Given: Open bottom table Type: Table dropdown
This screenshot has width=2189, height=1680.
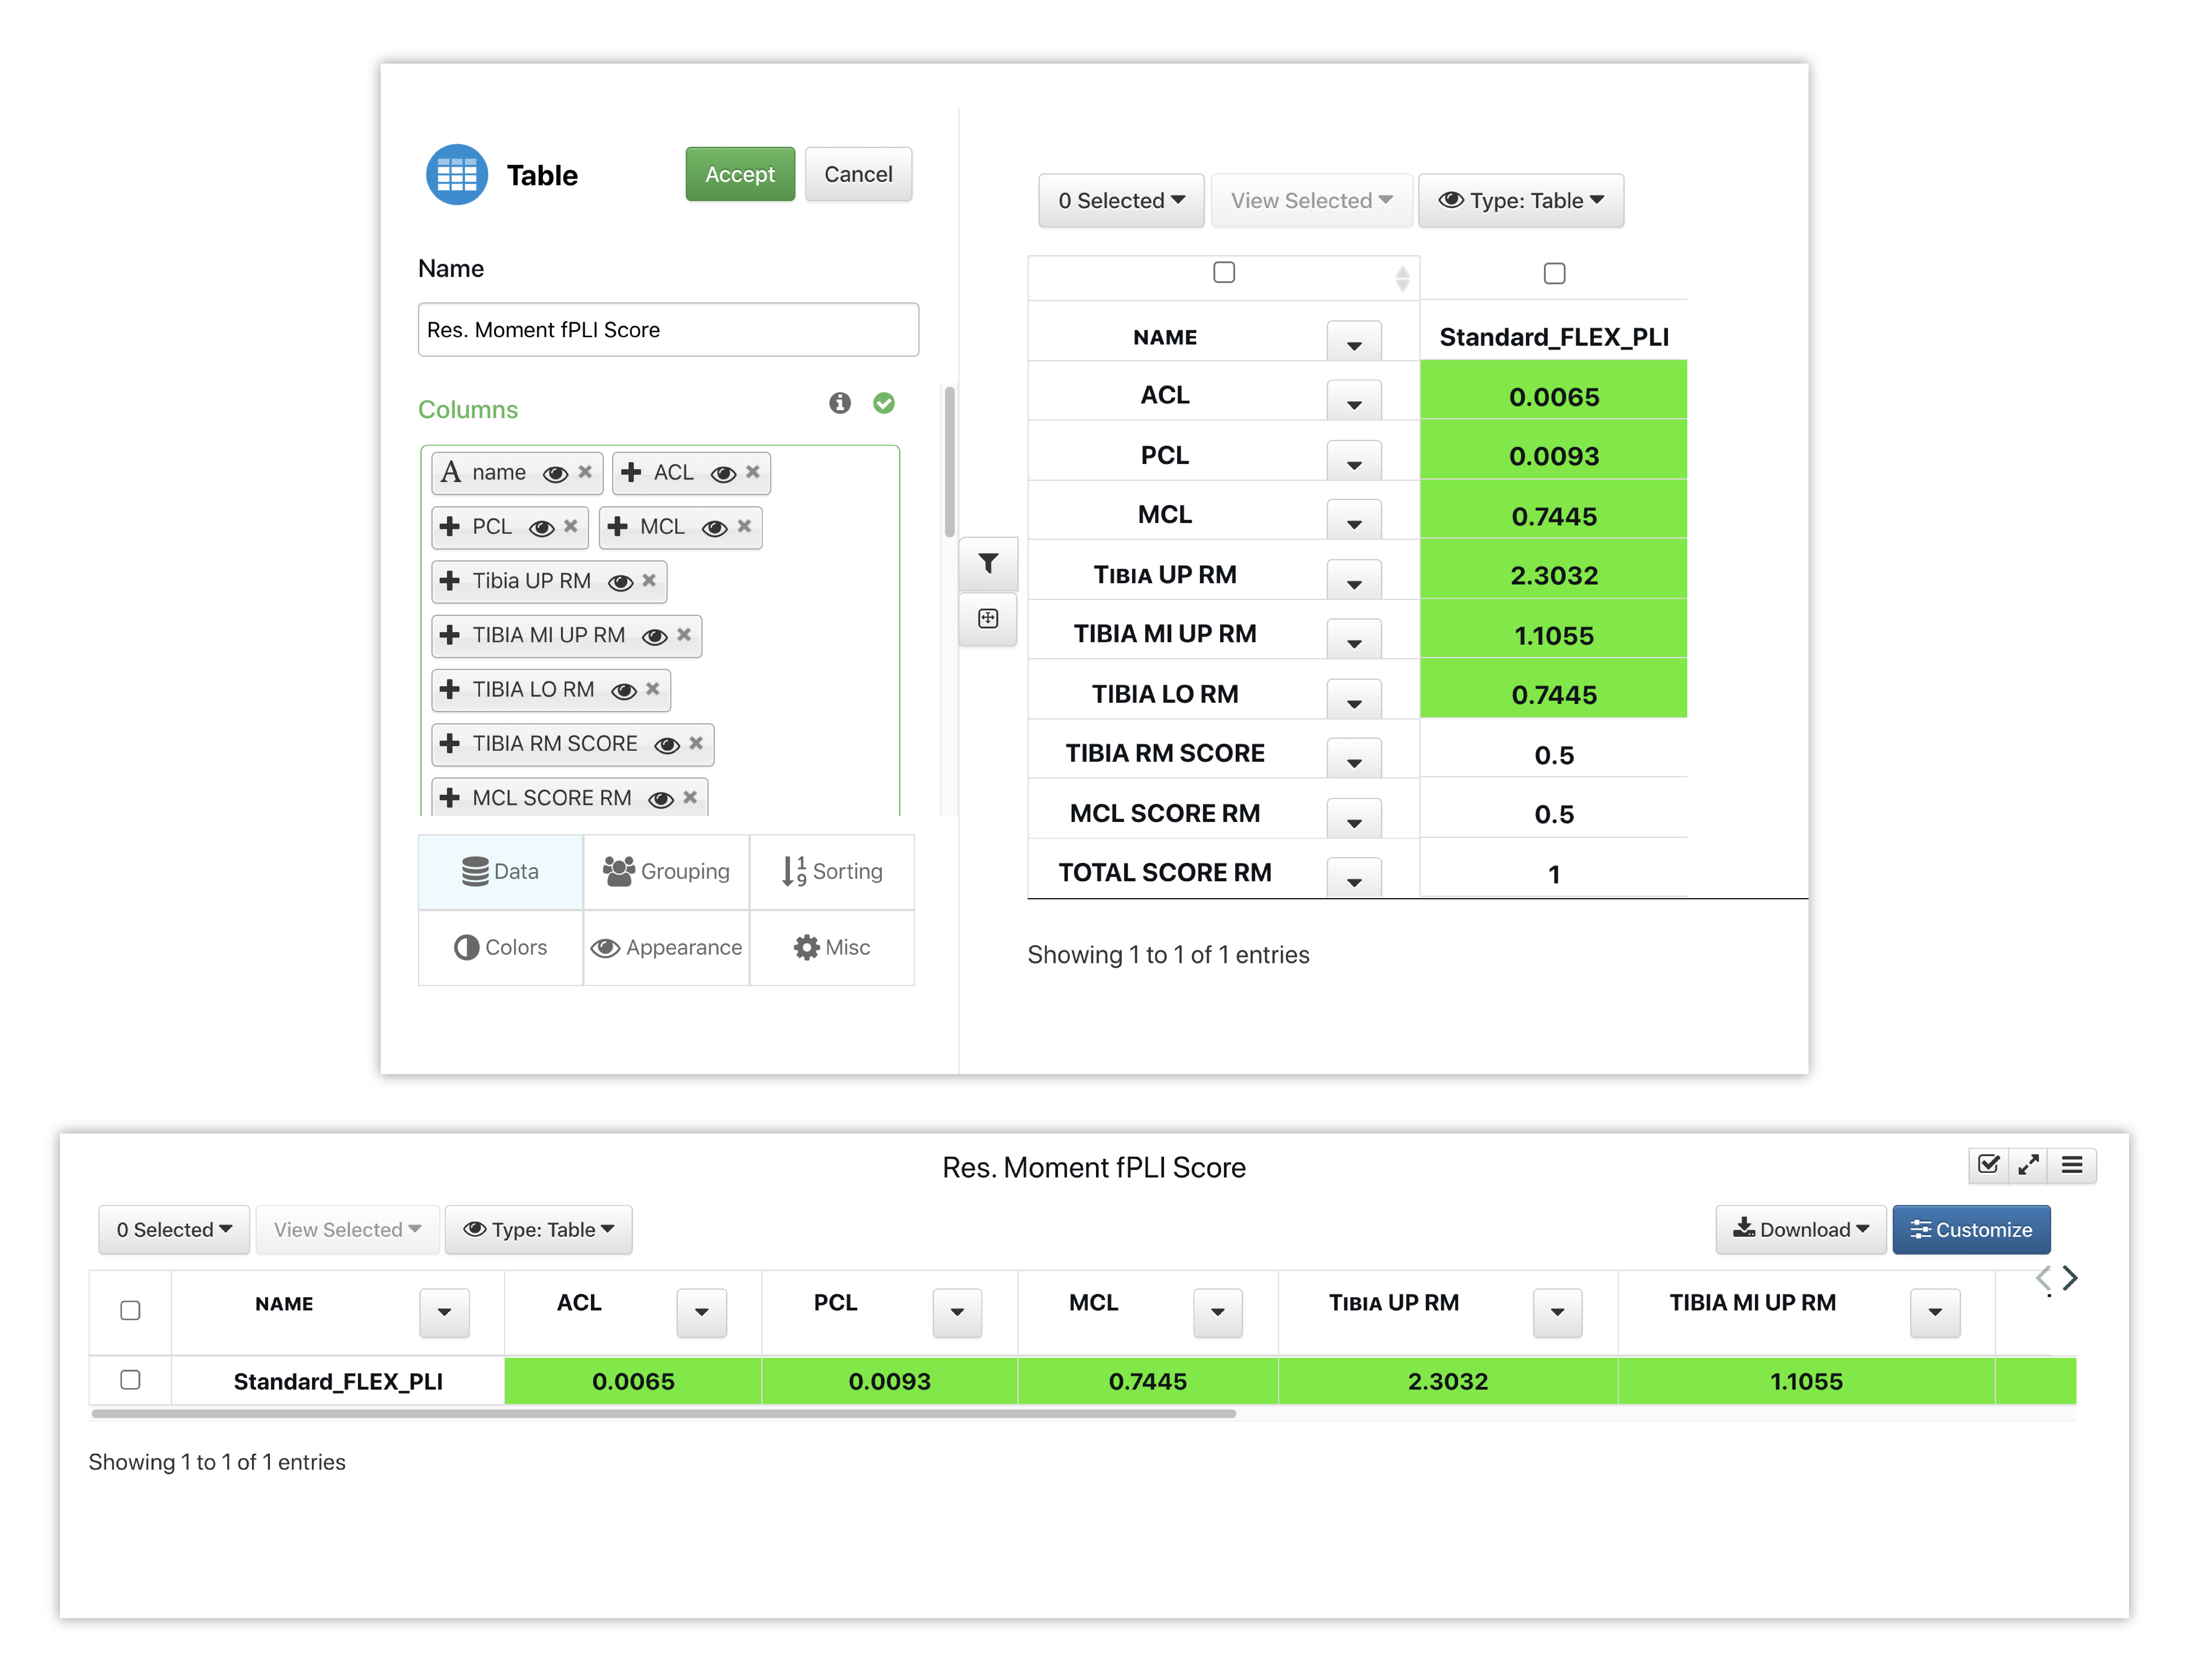Looking at the screenshot, I should click(538, 1230).
